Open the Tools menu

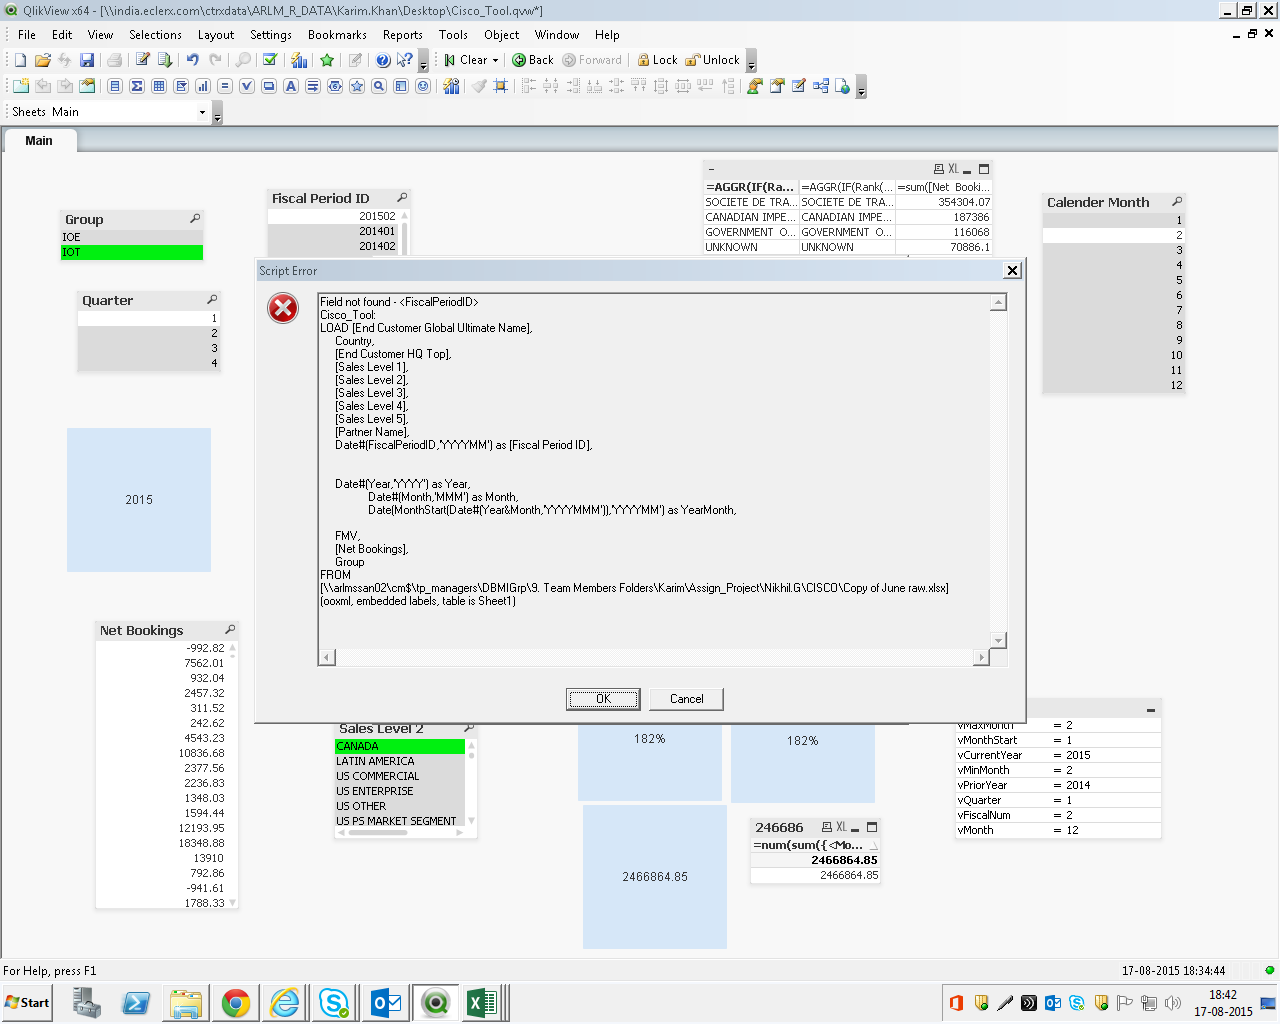click(453, 35)
